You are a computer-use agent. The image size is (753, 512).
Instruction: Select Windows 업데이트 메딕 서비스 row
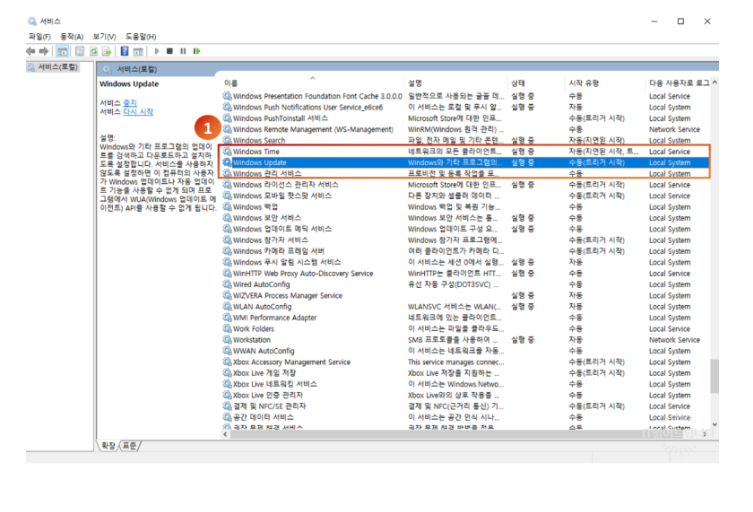point(465,229)
